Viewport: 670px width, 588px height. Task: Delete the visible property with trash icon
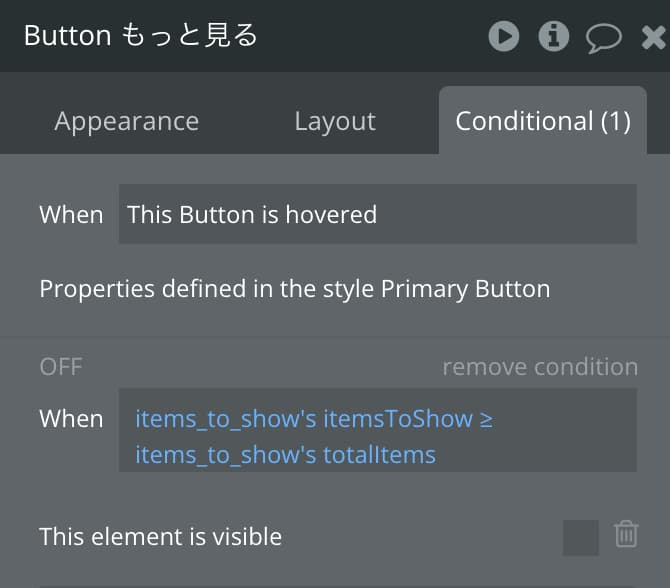tap(626, 534)
